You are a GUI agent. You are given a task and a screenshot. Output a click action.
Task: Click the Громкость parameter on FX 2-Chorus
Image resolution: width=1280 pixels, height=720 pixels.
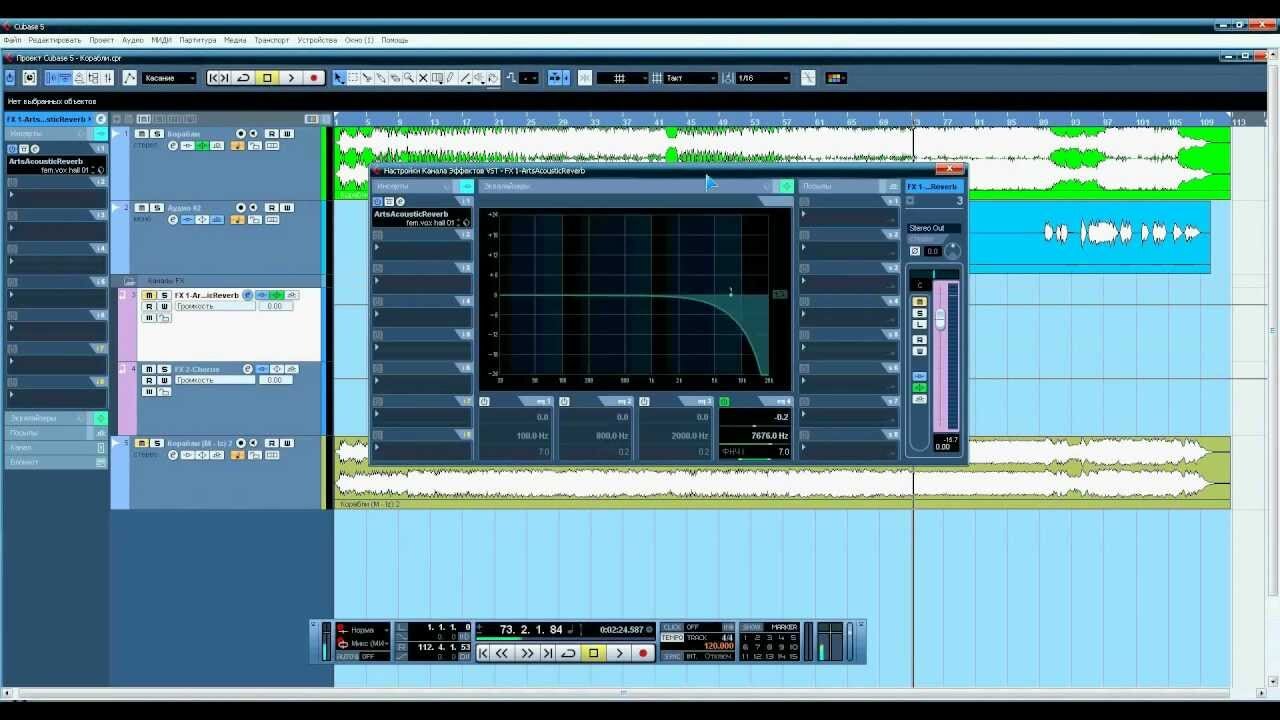tap(215, 380)
